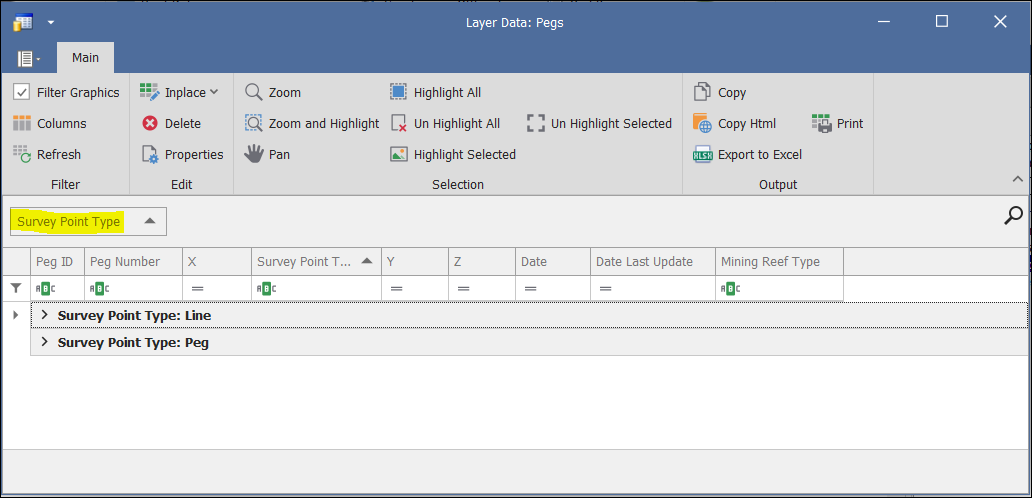1032x498 pixels.
Task: Open the search magnifier on right
Action: click(1013, 215)
